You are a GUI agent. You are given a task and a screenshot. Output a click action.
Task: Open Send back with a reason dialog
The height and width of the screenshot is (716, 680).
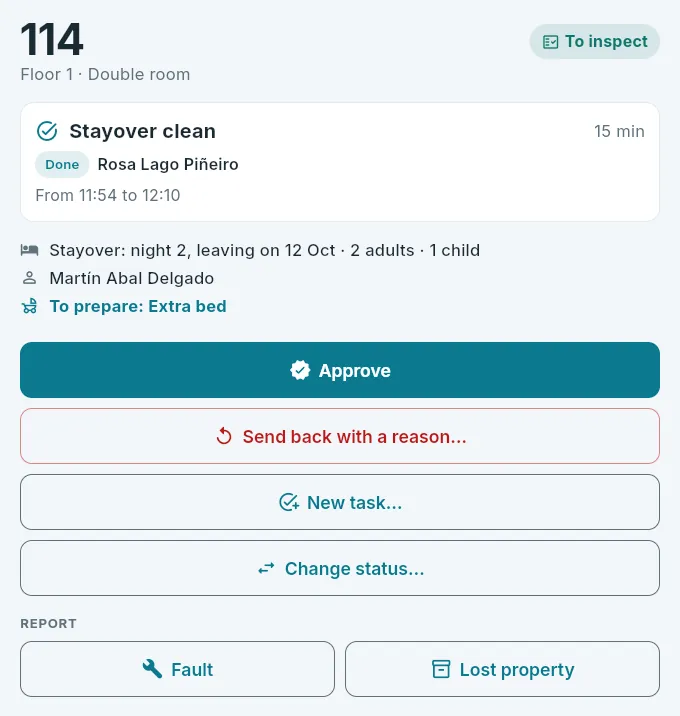click(x=340, y=436)
